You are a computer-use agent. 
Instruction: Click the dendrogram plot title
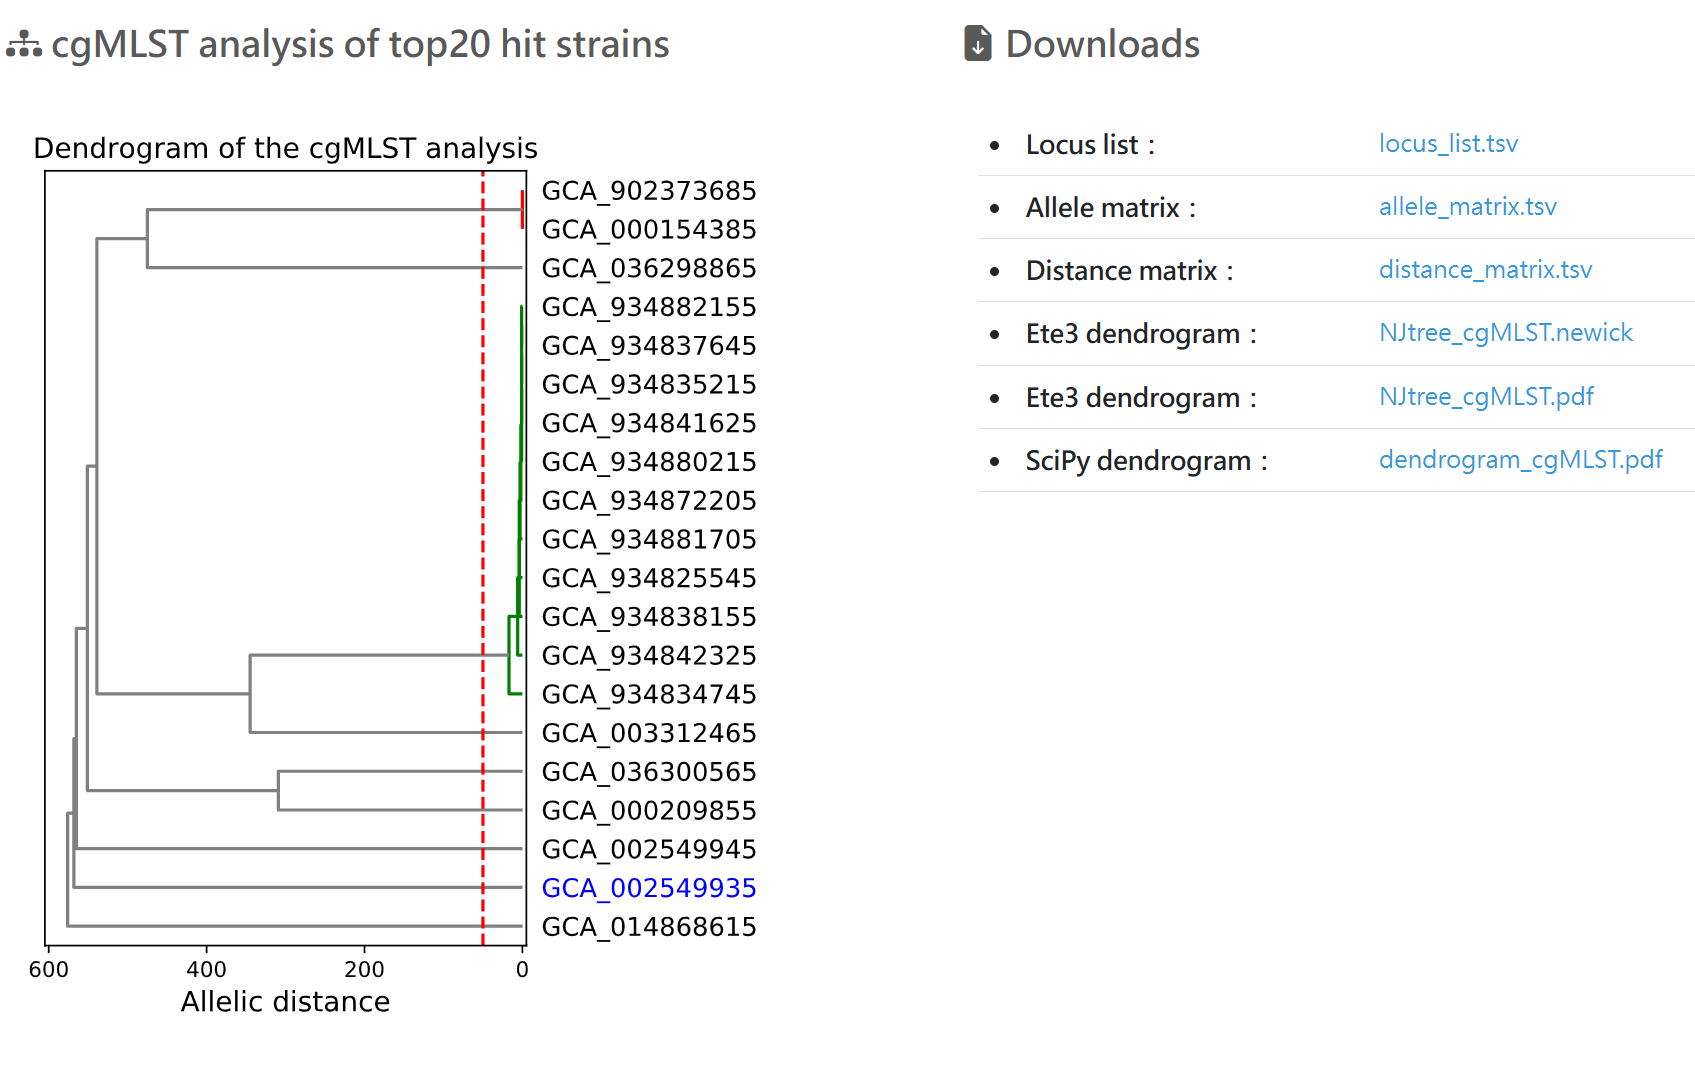pos(285,148)
